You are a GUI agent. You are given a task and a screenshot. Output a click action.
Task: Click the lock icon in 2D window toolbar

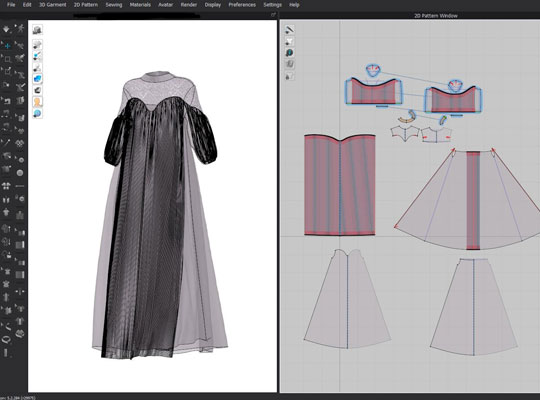point(289,76)
